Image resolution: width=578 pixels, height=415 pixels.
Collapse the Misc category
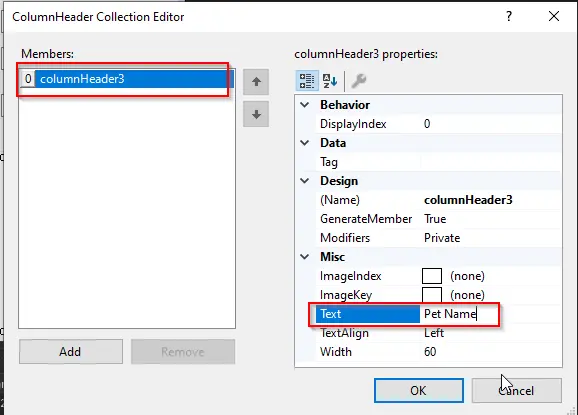click(305, 257)
